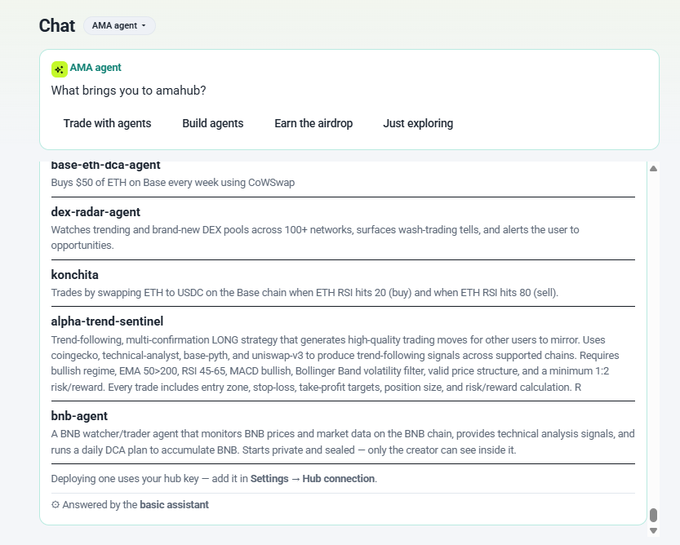This screenshot has width=680, height=545.
Task: Select the bnb-agent heading
Action: pyautogui.click(x=79, y=416)
